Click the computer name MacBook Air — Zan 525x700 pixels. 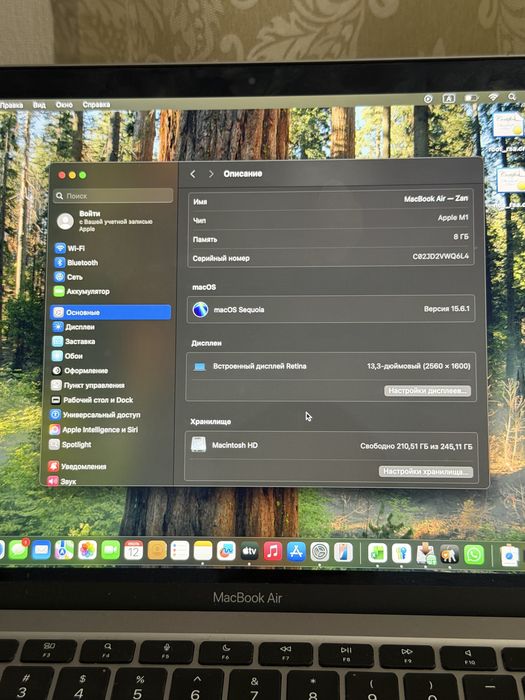coord(436,199)
